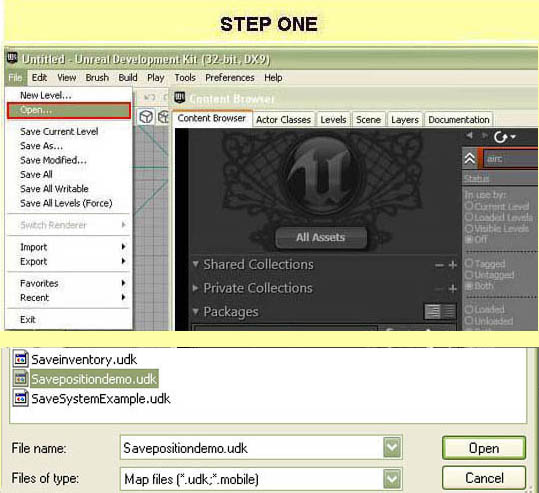Click the Save All menu entry
The width and height of the screenshot is (539, 493).
click(x=69, y=175)
